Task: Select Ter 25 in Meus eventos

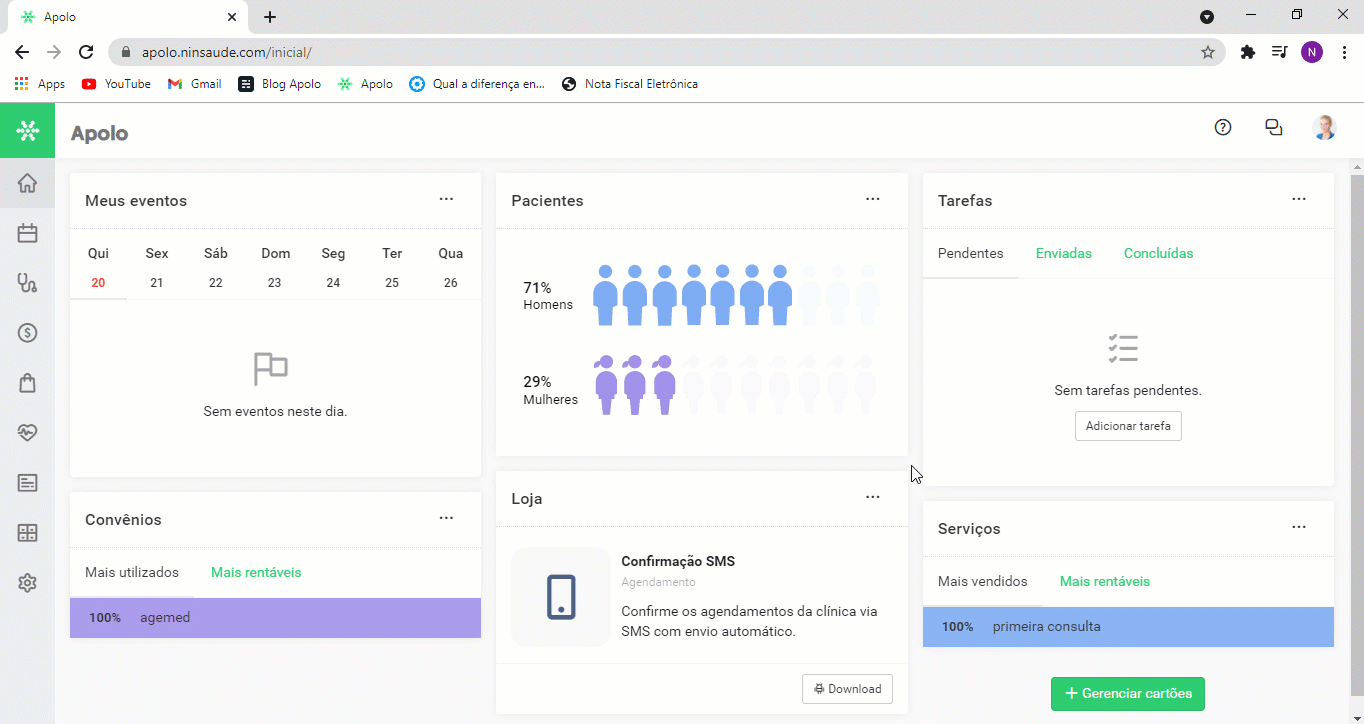Action: 392,268
